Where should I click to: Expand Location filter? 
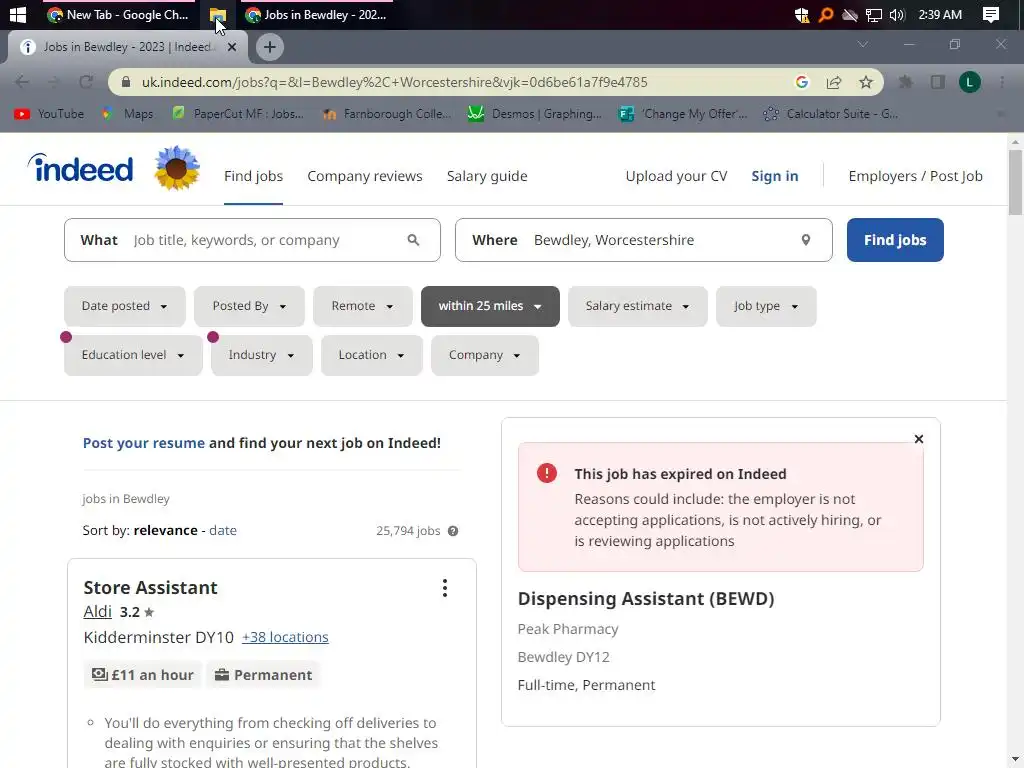click(372, 355)
